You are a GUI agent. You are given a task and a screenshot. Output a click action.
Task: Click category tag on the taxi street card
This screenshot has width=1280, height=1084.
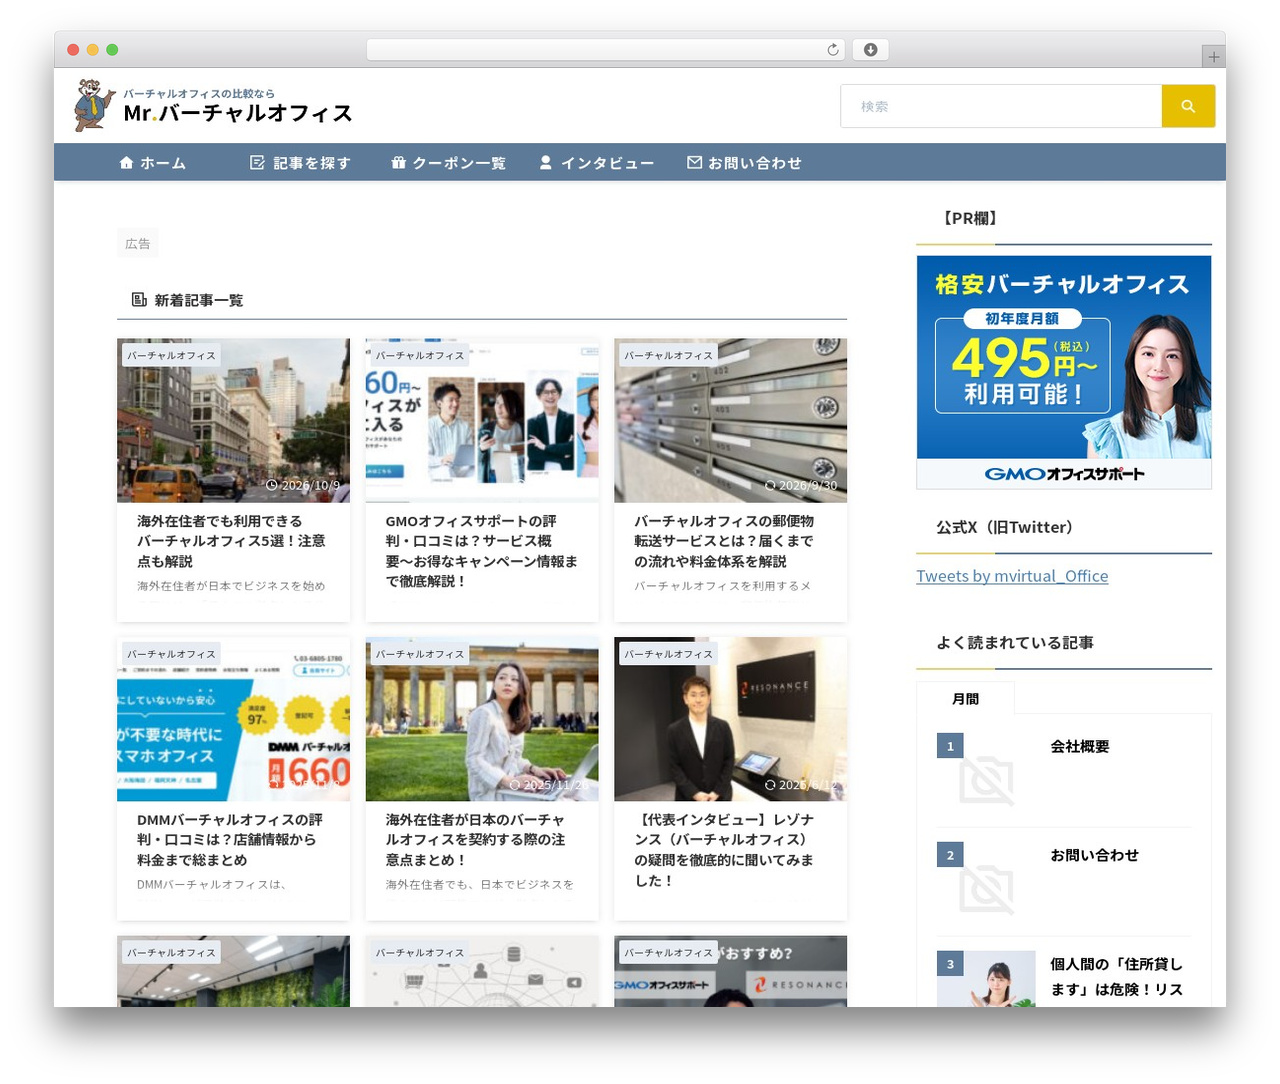171,355
